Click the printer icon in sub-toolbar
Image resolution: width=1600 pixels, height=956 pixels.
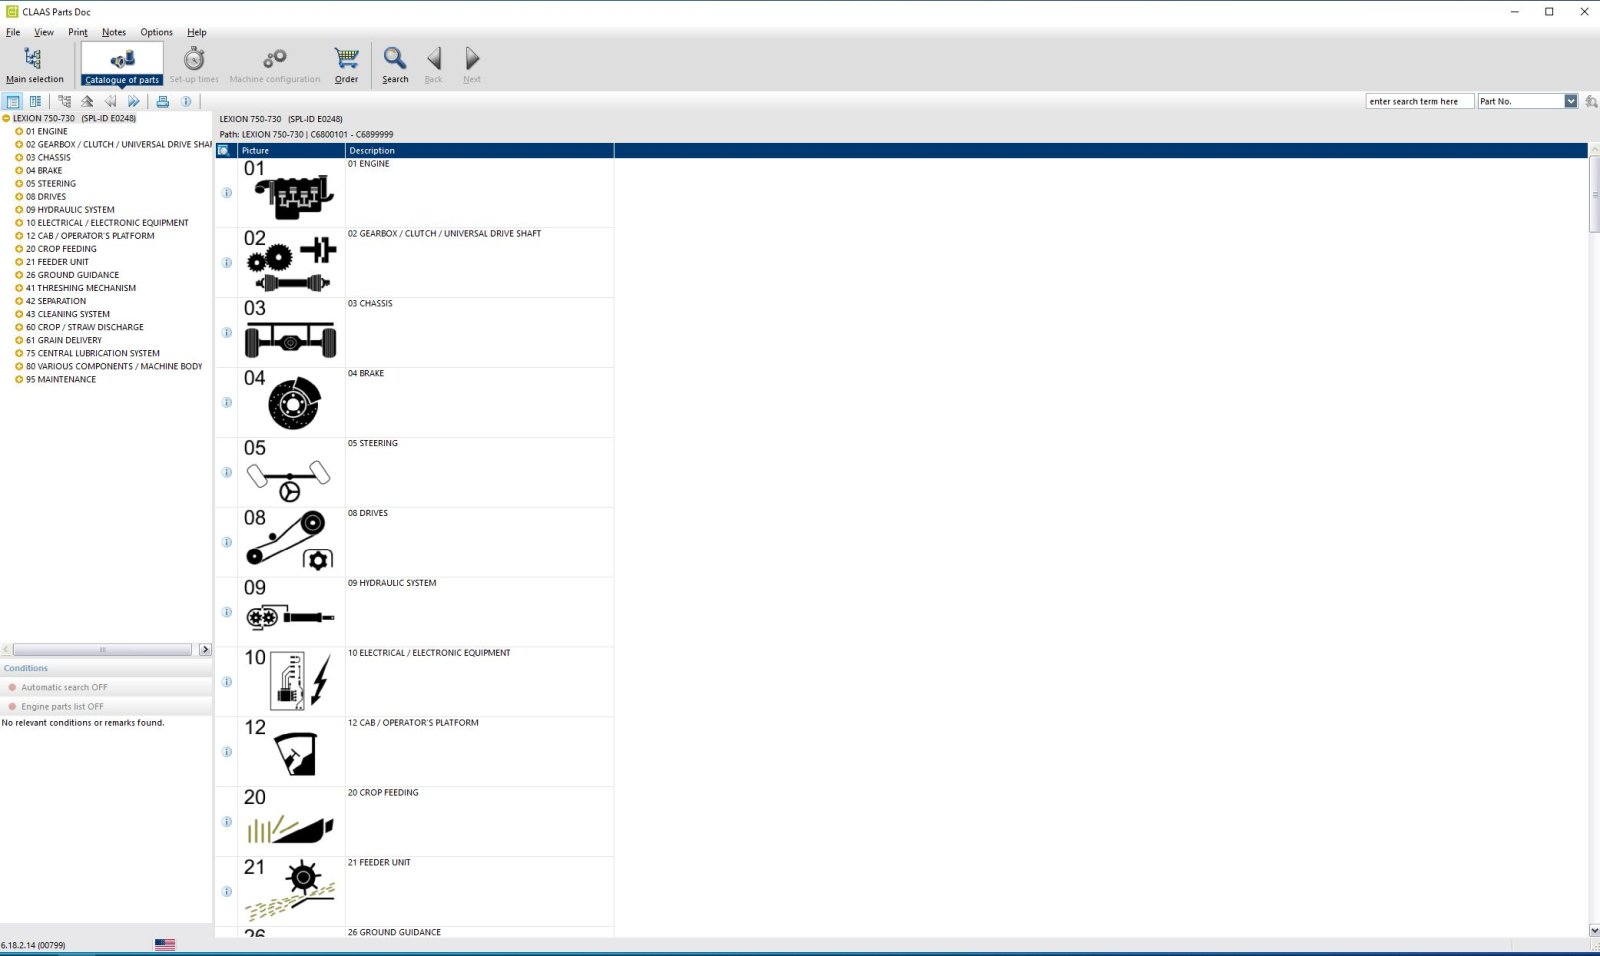coord(163,101)
